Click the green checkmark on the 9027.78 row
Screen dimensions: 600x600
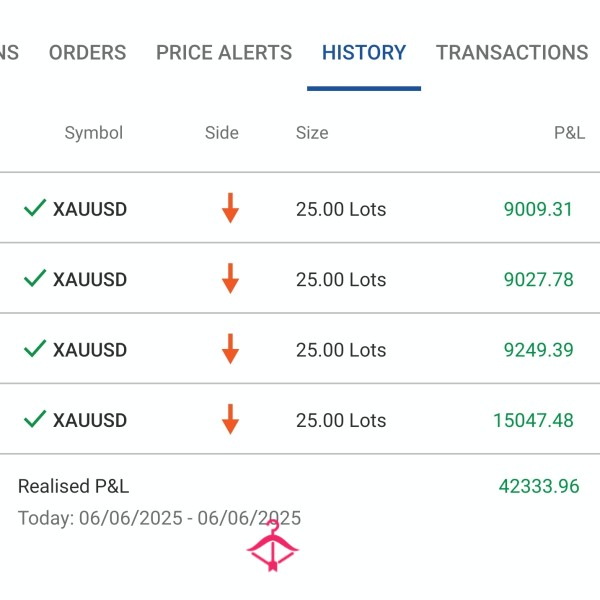[x=35, y=278]
